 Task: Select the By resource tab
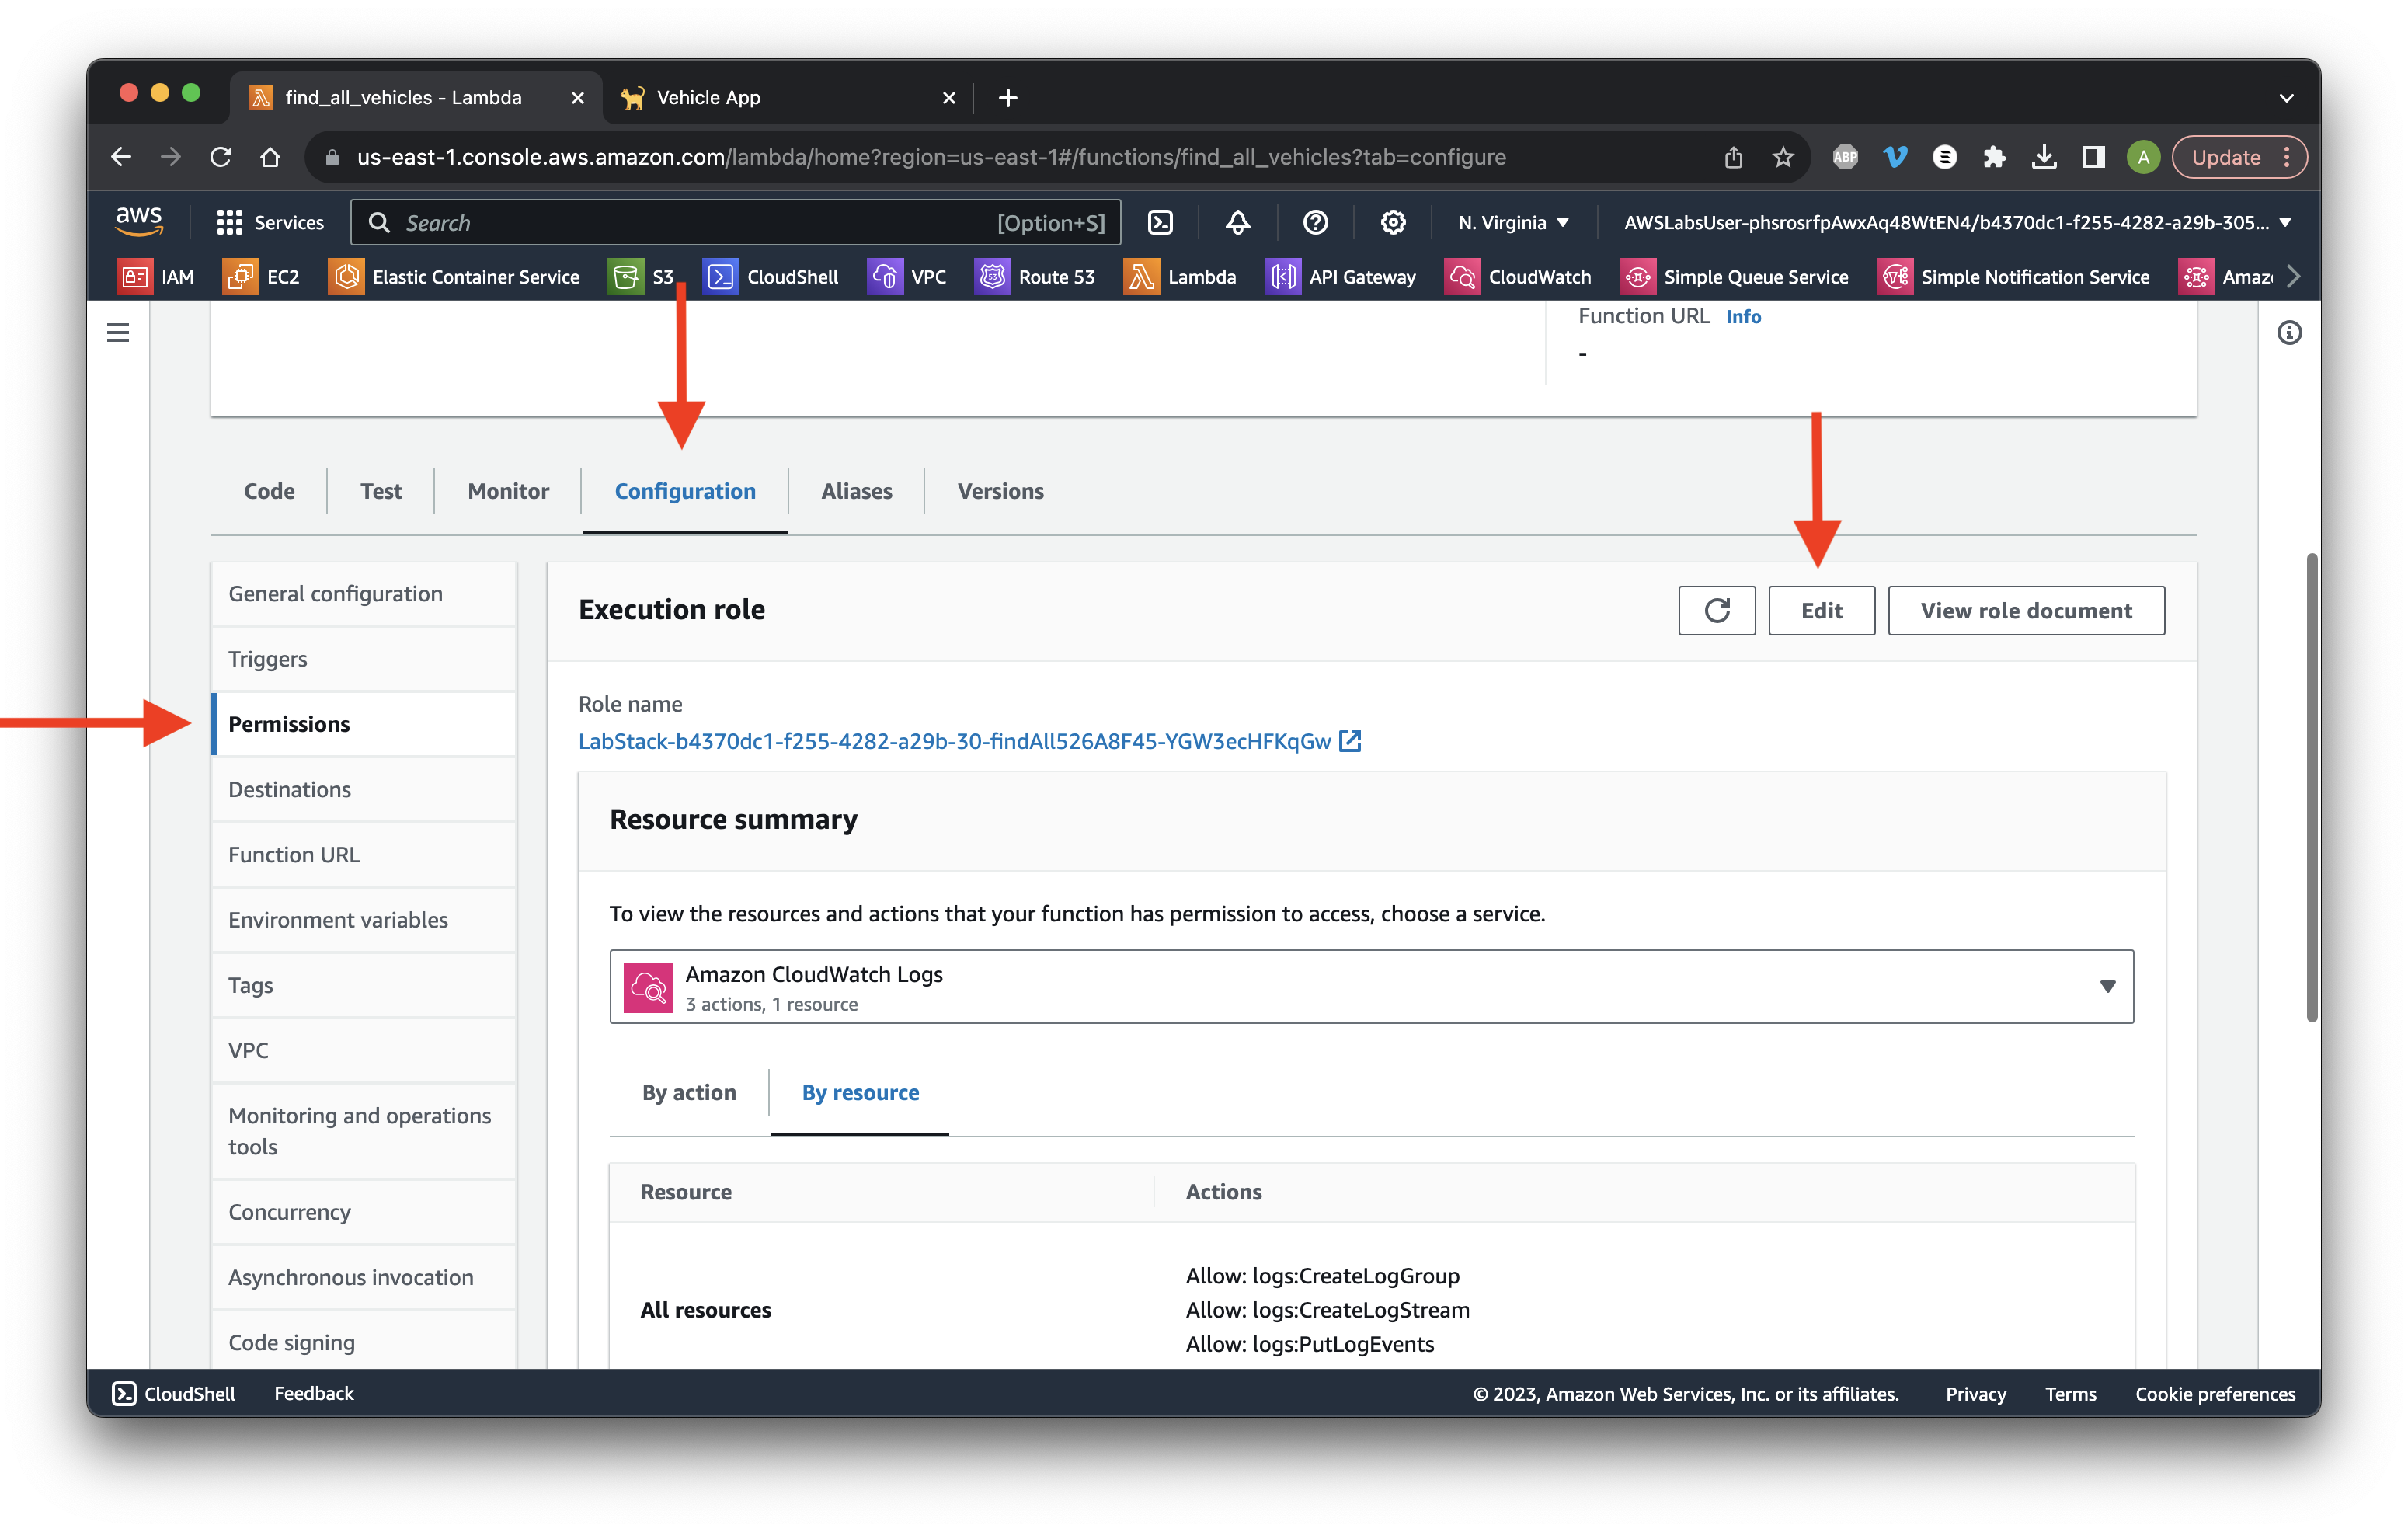(860, 1093)
